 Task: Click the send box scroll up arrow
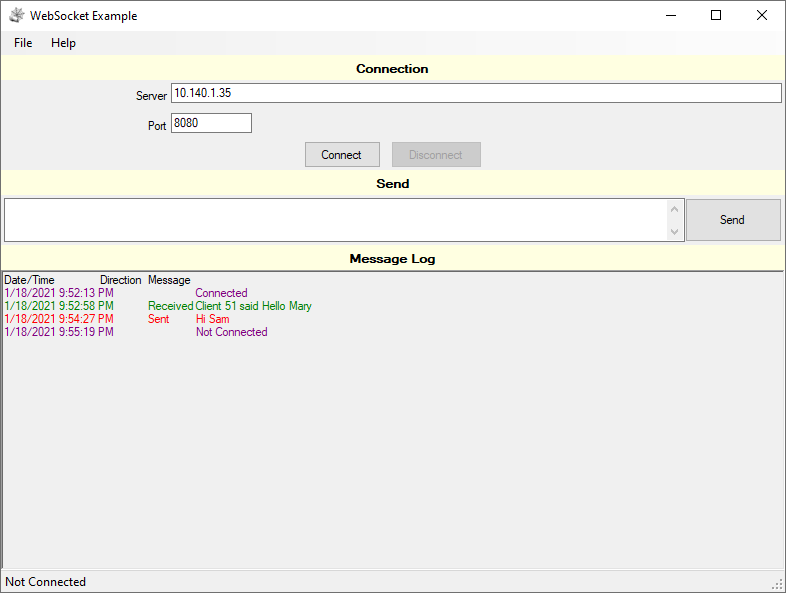click(x=675, y=209)
